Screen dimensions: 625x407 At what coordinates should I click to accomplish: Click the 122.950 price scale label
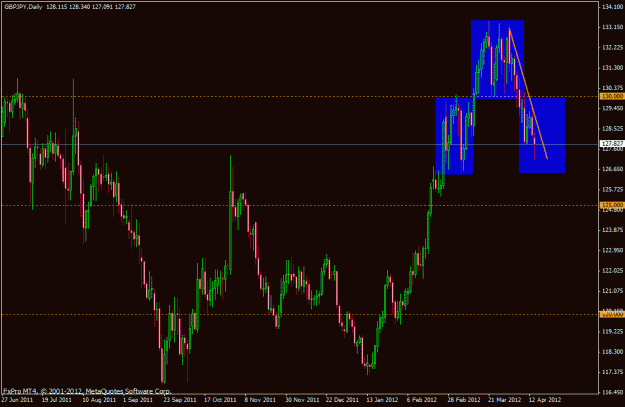613,250
